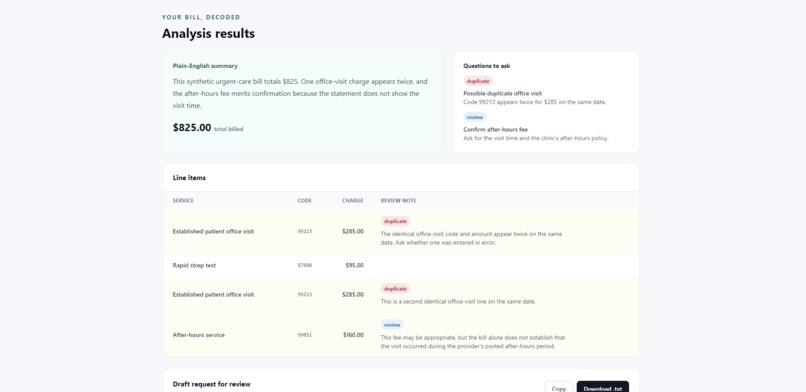
Task: Click the Rapid strep test row
Action: coord(401,266)
